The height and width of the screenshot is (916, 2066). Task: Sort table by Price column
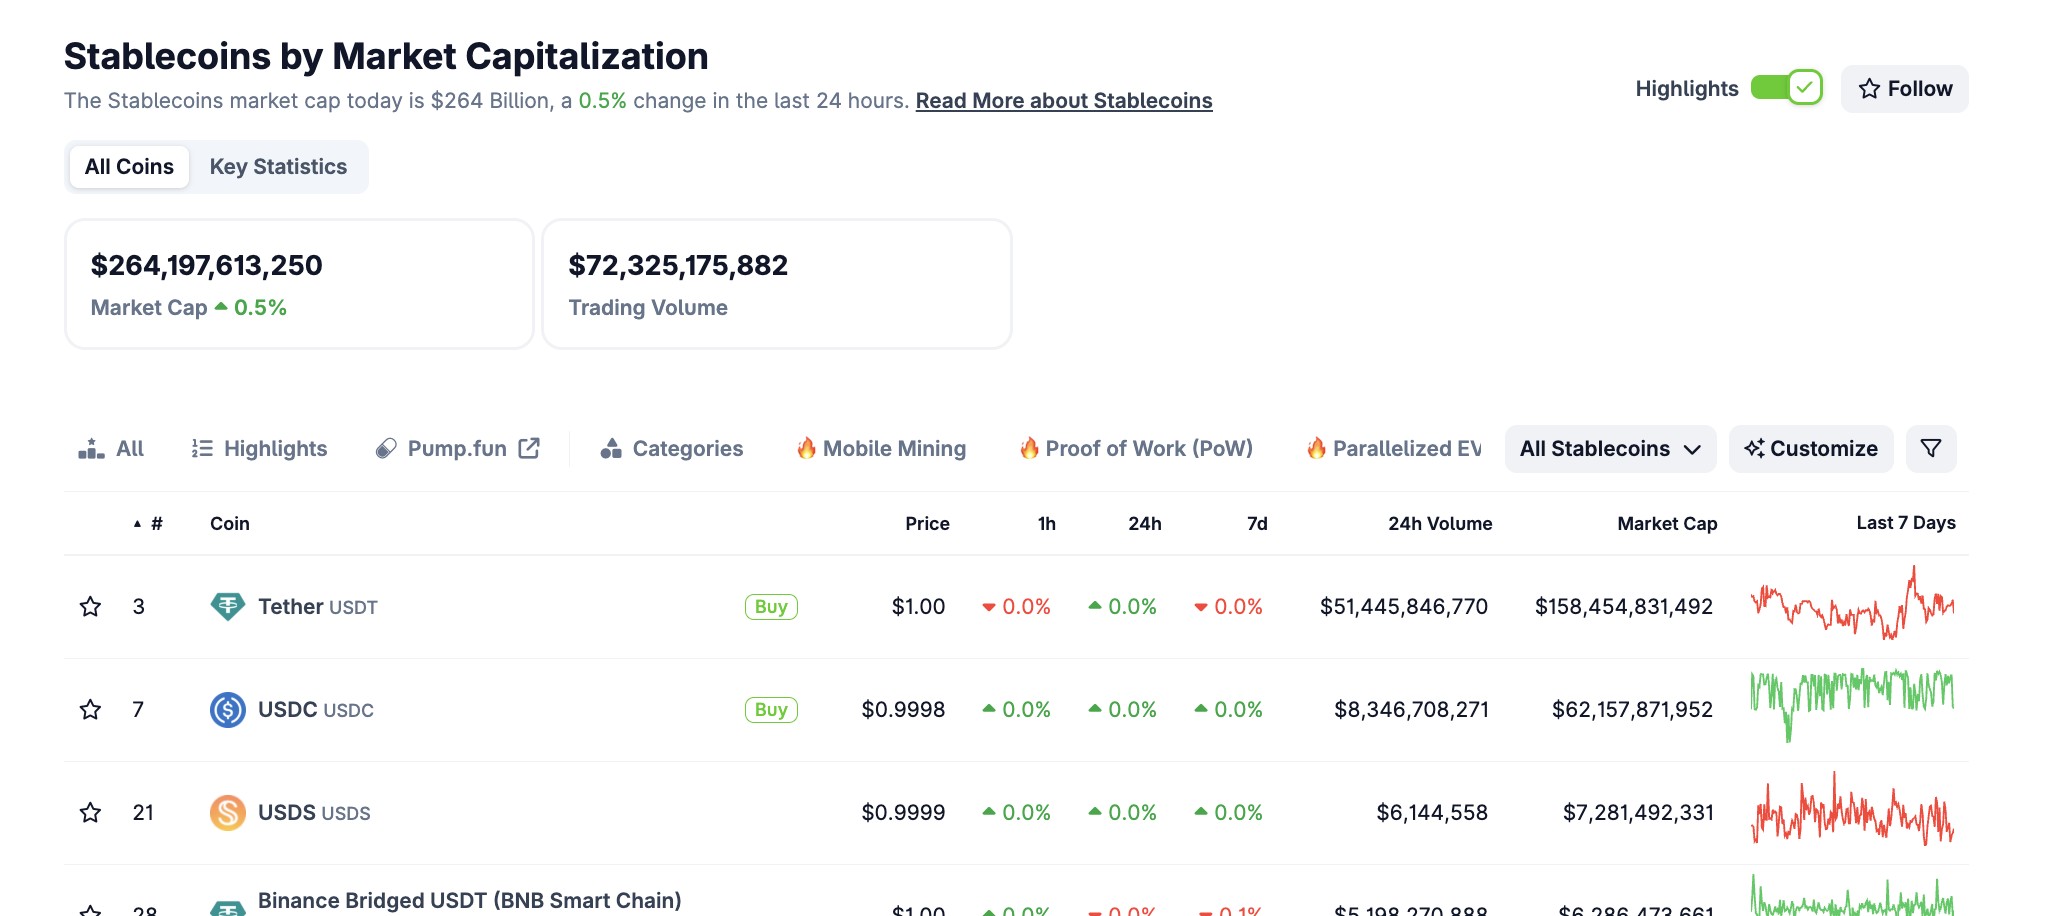pyautogui.click(x=927, y=523)
